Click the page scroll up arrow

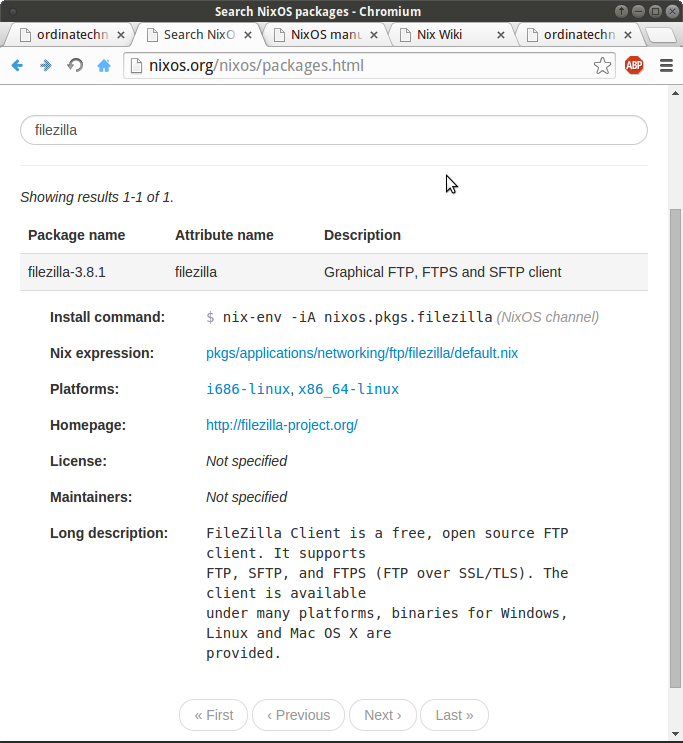point(675,93)
